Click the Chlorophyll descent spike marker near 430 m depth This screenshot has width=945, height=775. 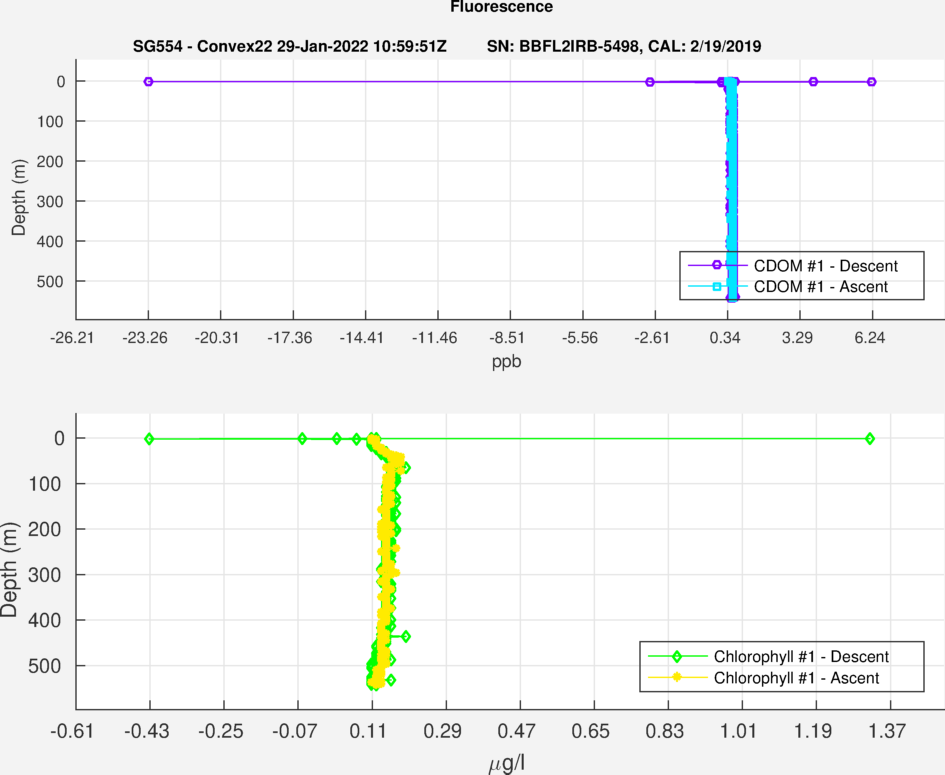click(x=406, y=636)
